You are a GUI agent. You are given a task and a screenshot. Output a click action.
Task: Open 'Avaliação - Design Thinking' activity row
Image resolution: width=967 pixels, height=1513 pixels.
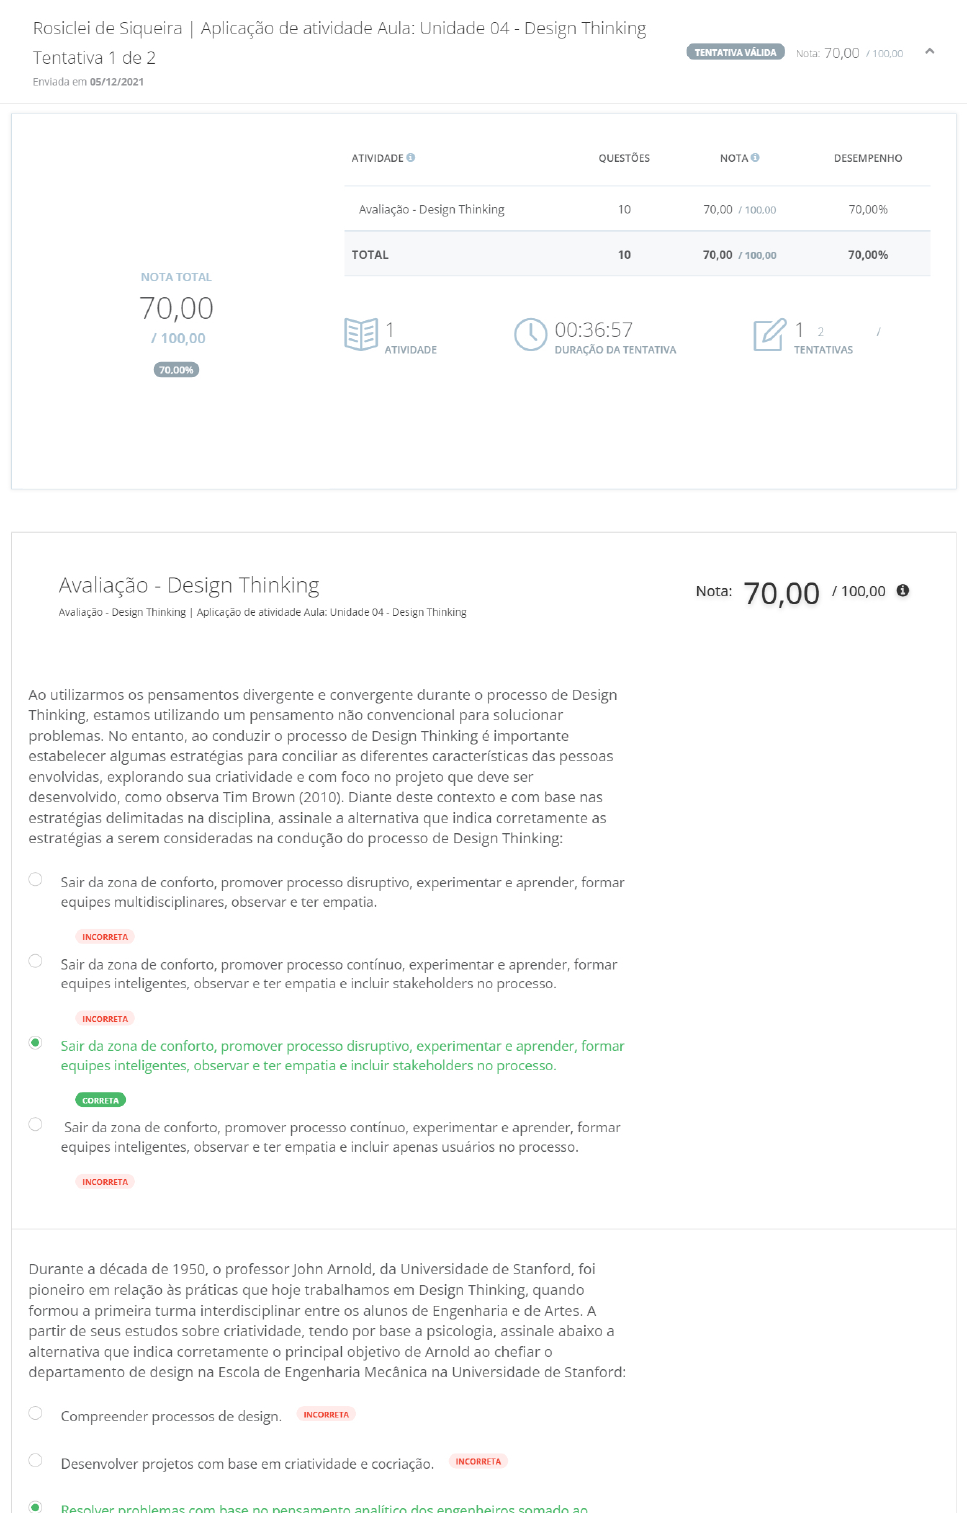pos(432,210)
